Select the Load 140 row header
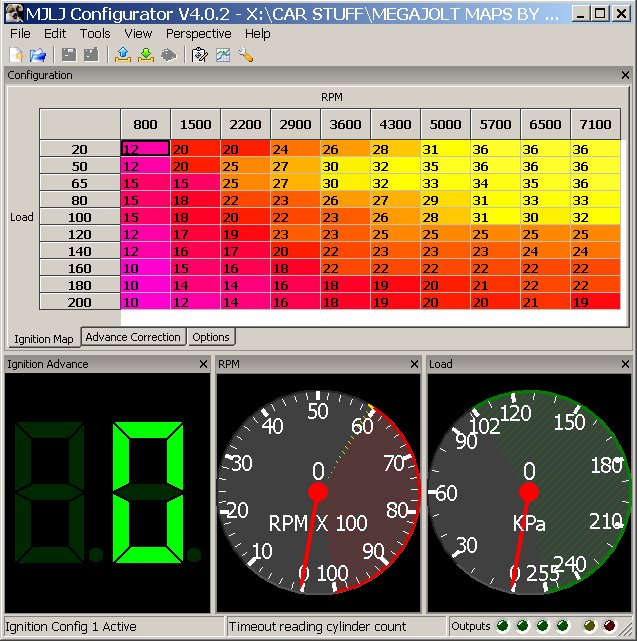This screenshot has height=641, width=637. (80, 251)
